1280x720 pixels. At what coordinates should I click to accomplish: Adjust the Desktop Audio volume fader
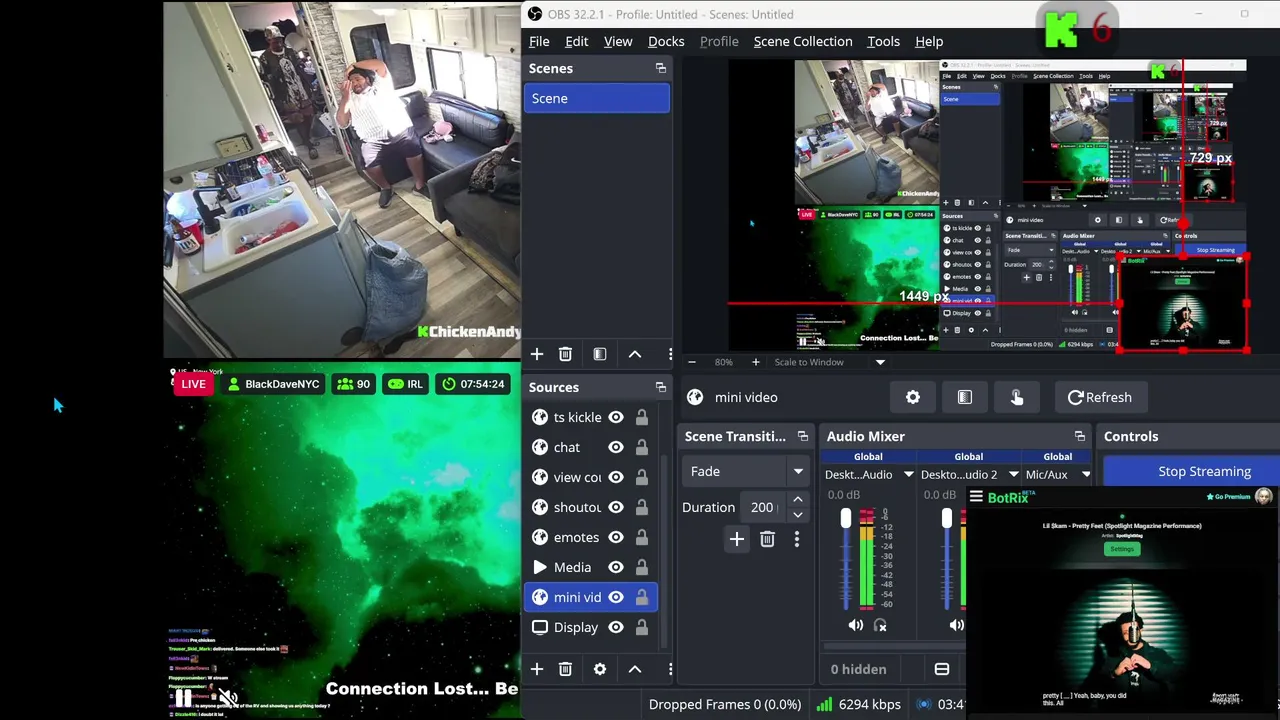point(846,518)
